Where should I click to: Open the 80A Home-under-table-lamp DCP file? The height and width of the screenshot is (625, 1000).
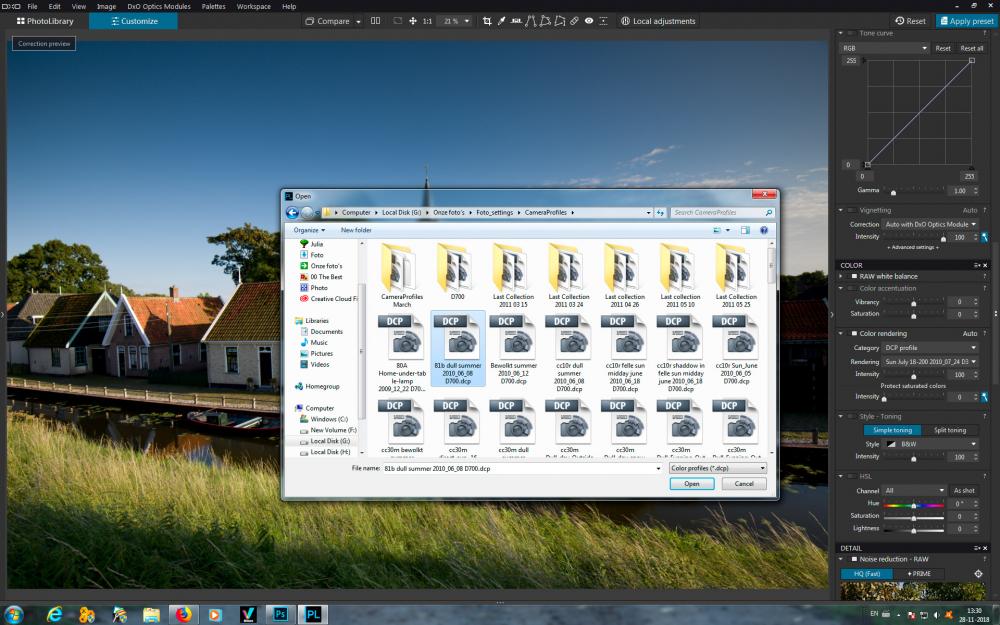(x=402, y=352)
